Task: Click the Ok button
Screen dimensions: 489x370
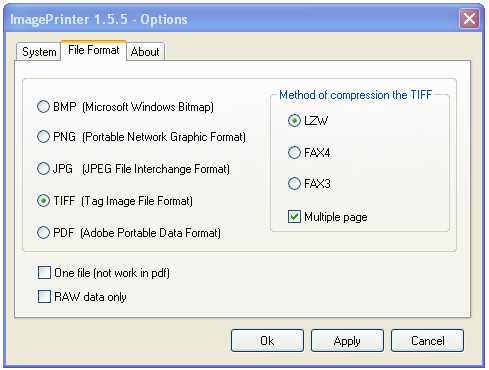Action: point(267,341)
